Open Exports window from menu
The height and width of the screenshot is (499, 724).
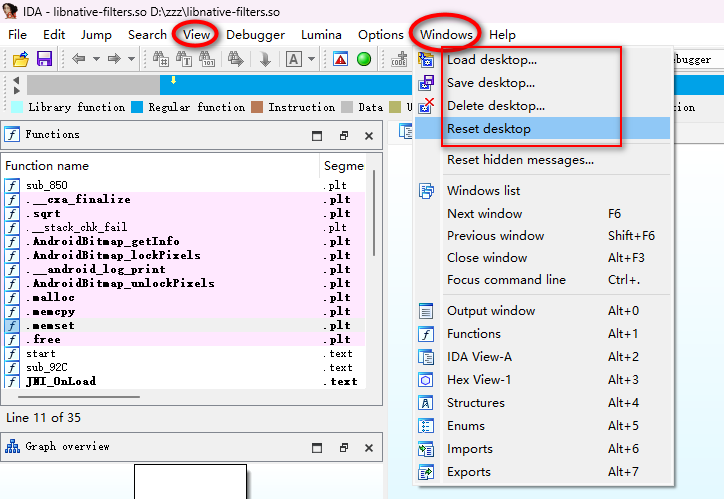click(x=542, y=472)
